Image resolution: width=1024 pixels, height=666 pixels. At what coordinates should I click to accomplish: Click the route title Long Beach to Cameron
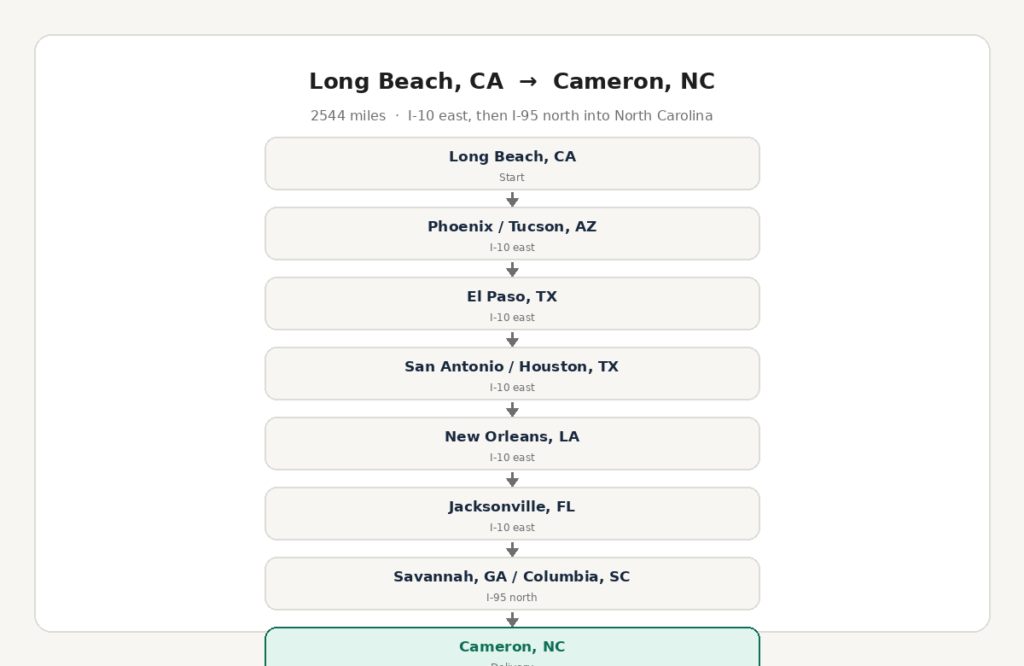[x=512, y=82]
